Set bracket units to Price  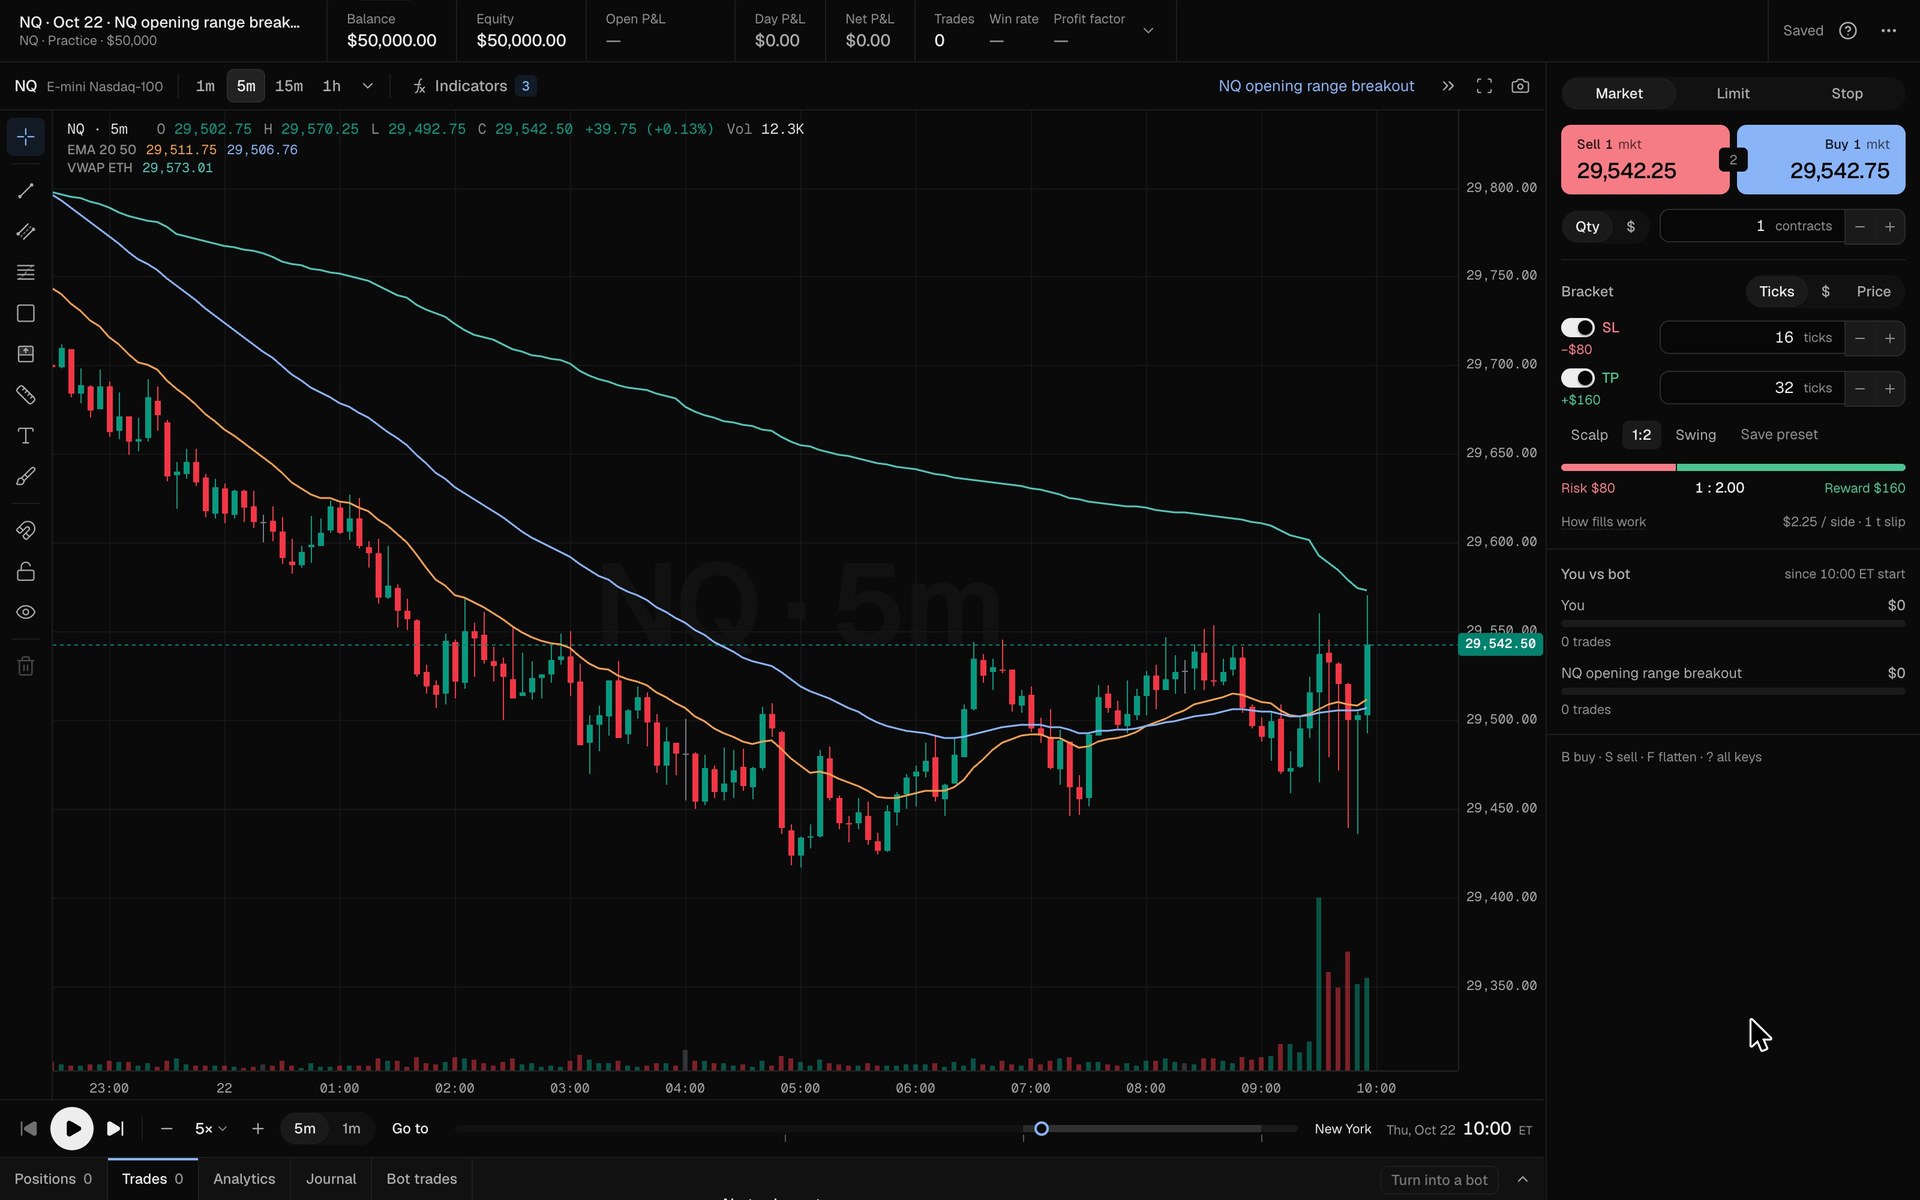point(1873,292)
